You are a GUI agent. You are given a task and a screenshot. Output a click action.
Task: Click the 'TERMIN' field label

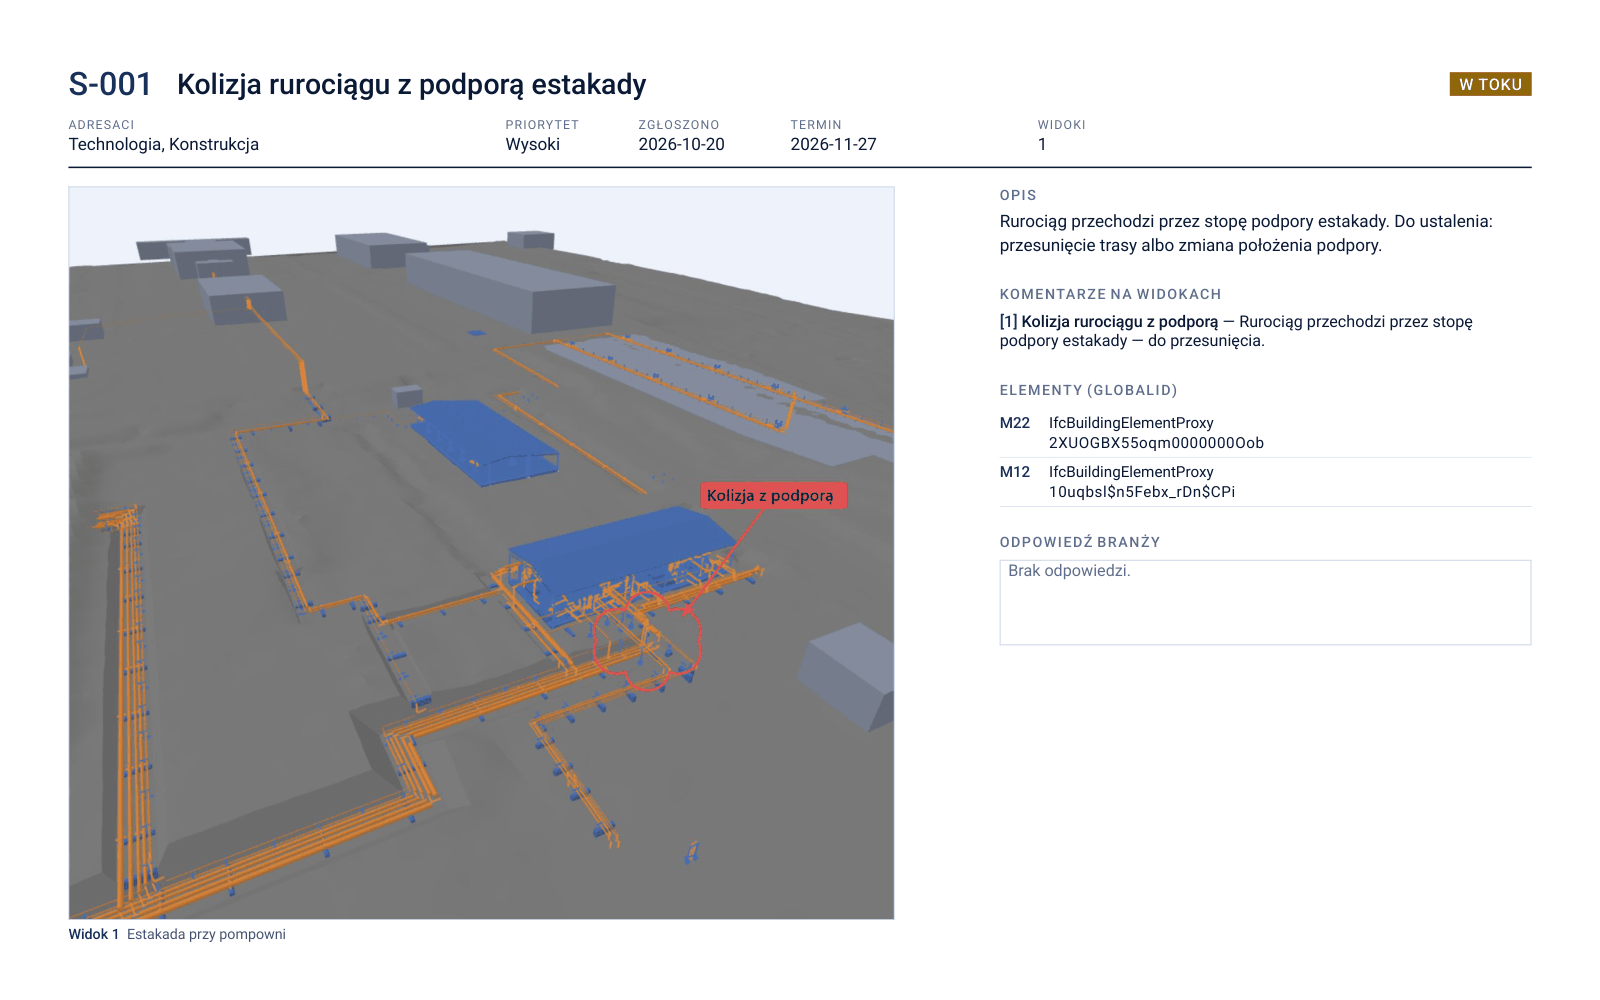point(816,125)
